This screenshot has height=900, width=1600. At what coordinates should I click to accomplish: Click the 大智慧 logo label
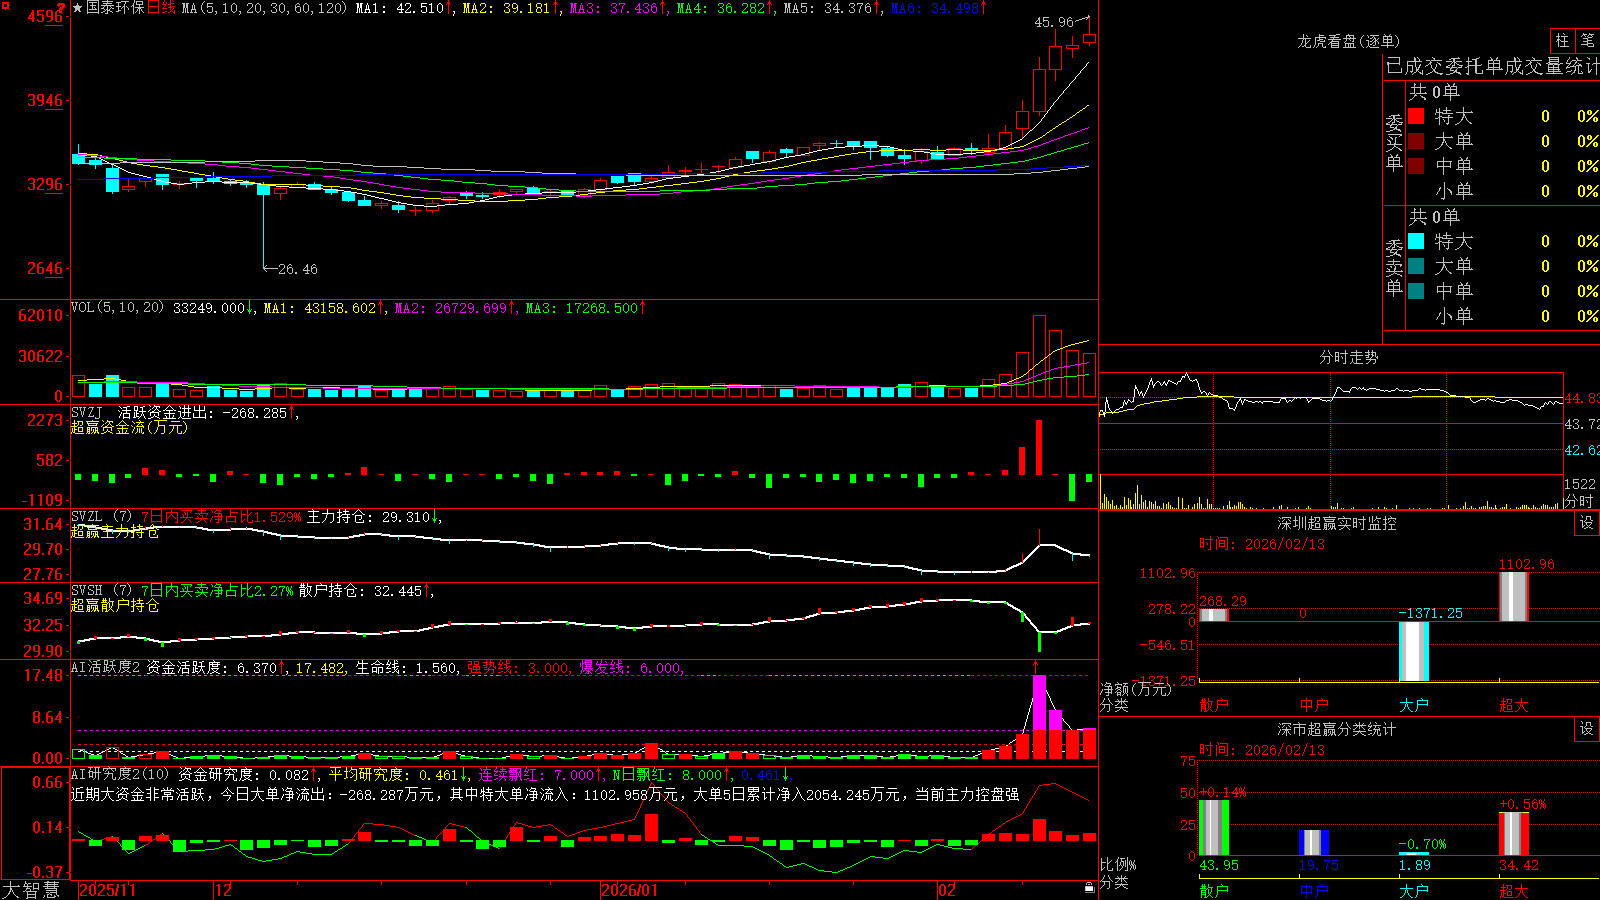[x=31, y=890]
